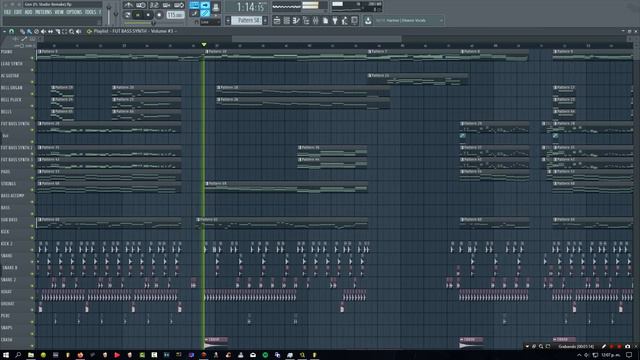Screen dimensions: 640x360
Task: Click the new project document icon
Action: [x=325, y=21]
